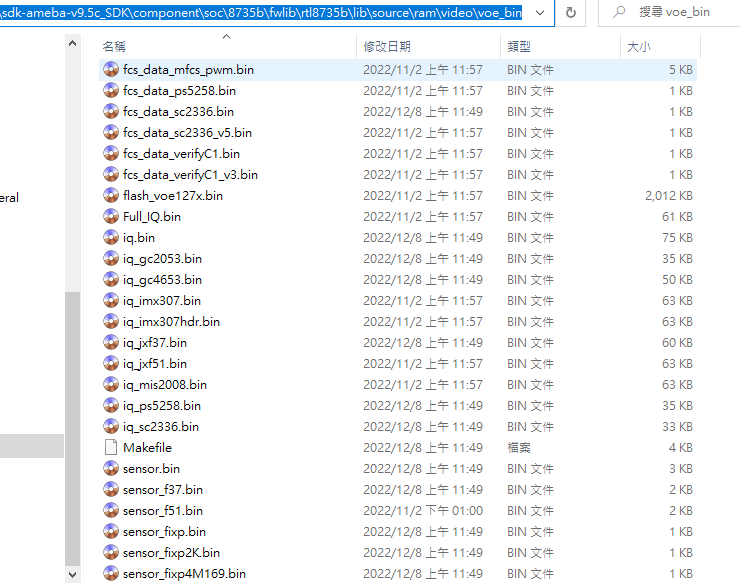The image size is (740, 588).
Task: Sort by the 類型 column header
Action: [519, 47]
